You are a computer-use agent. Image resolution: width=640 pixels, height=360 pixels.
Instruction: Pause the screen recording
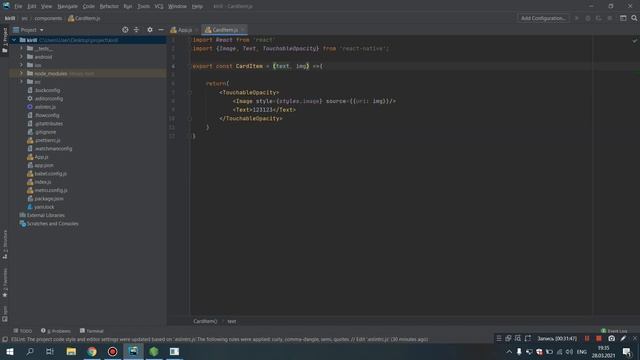pos(587,338)
